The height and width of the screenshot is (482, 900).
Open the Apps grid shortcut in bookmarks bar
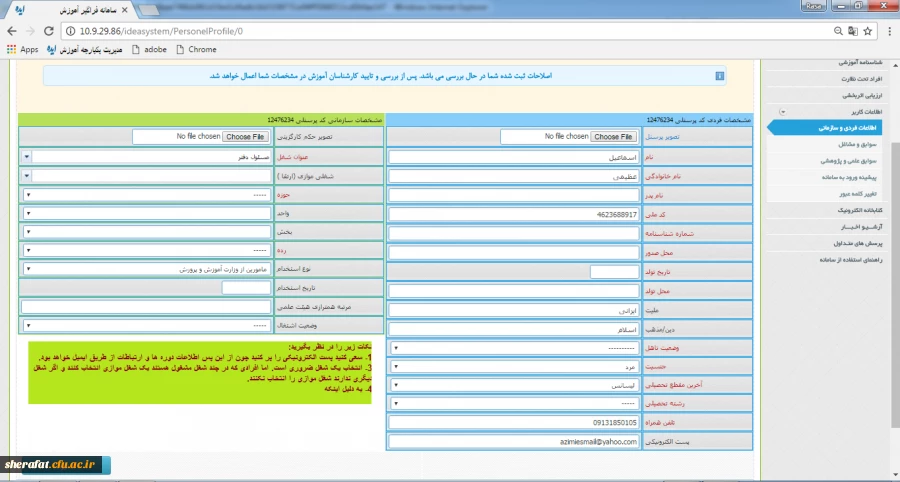pos(22,49)
